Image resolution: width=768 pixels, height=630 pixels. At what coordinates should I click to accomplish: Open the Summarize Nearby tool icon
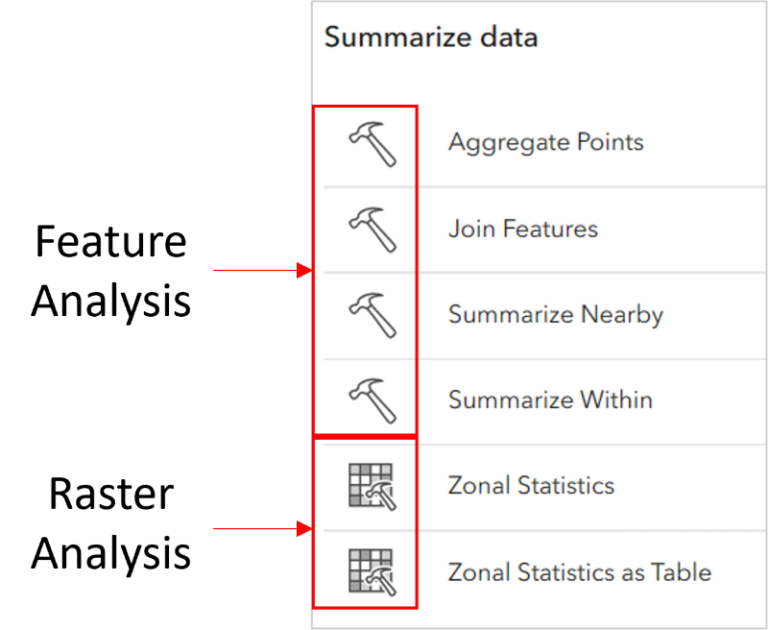pos(373,315)
